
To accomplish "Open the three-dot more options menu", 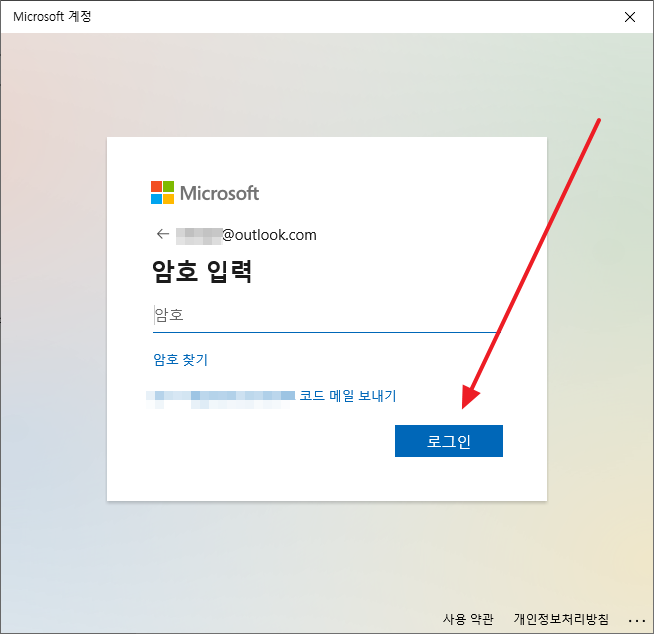I will coord(637,621).
